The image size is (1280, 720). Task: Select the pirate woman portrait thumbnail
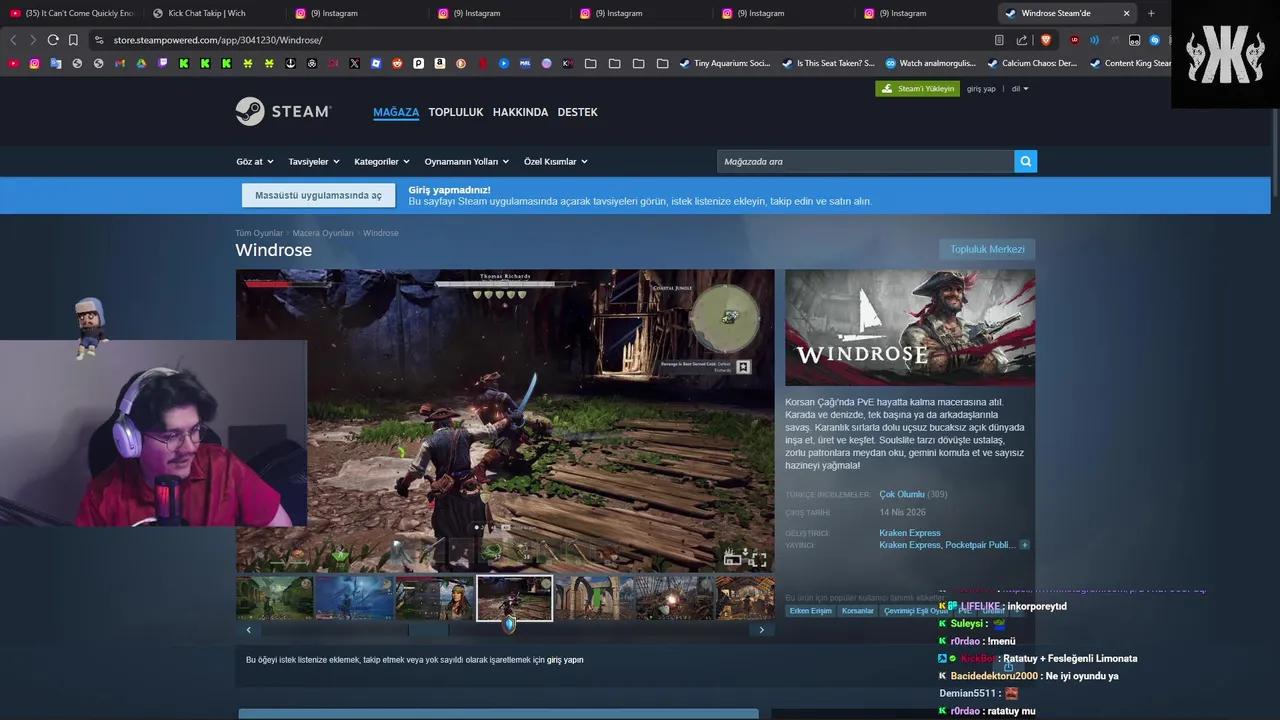[434, 598]
